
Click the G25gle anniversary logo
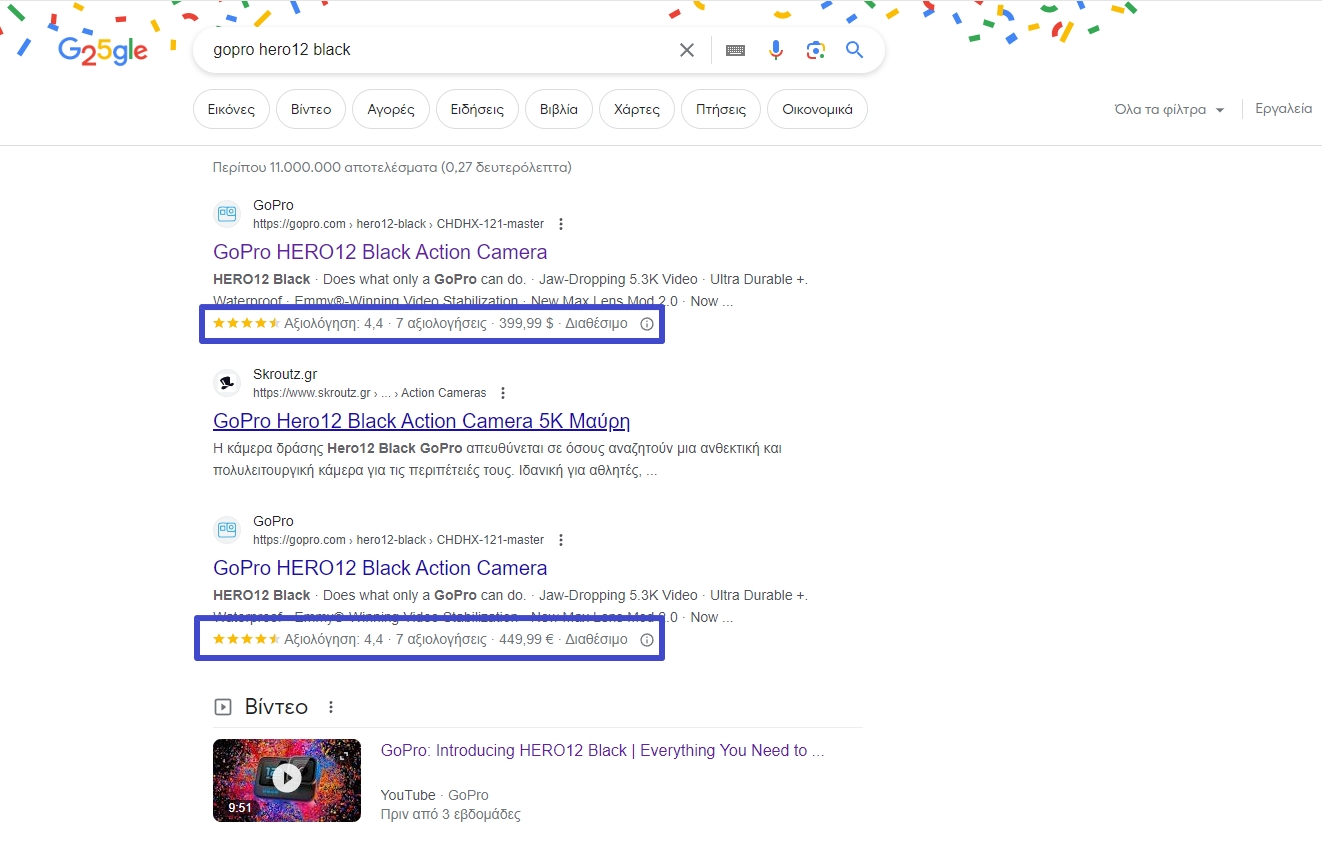pyautogui.click(x=101, y=49)
